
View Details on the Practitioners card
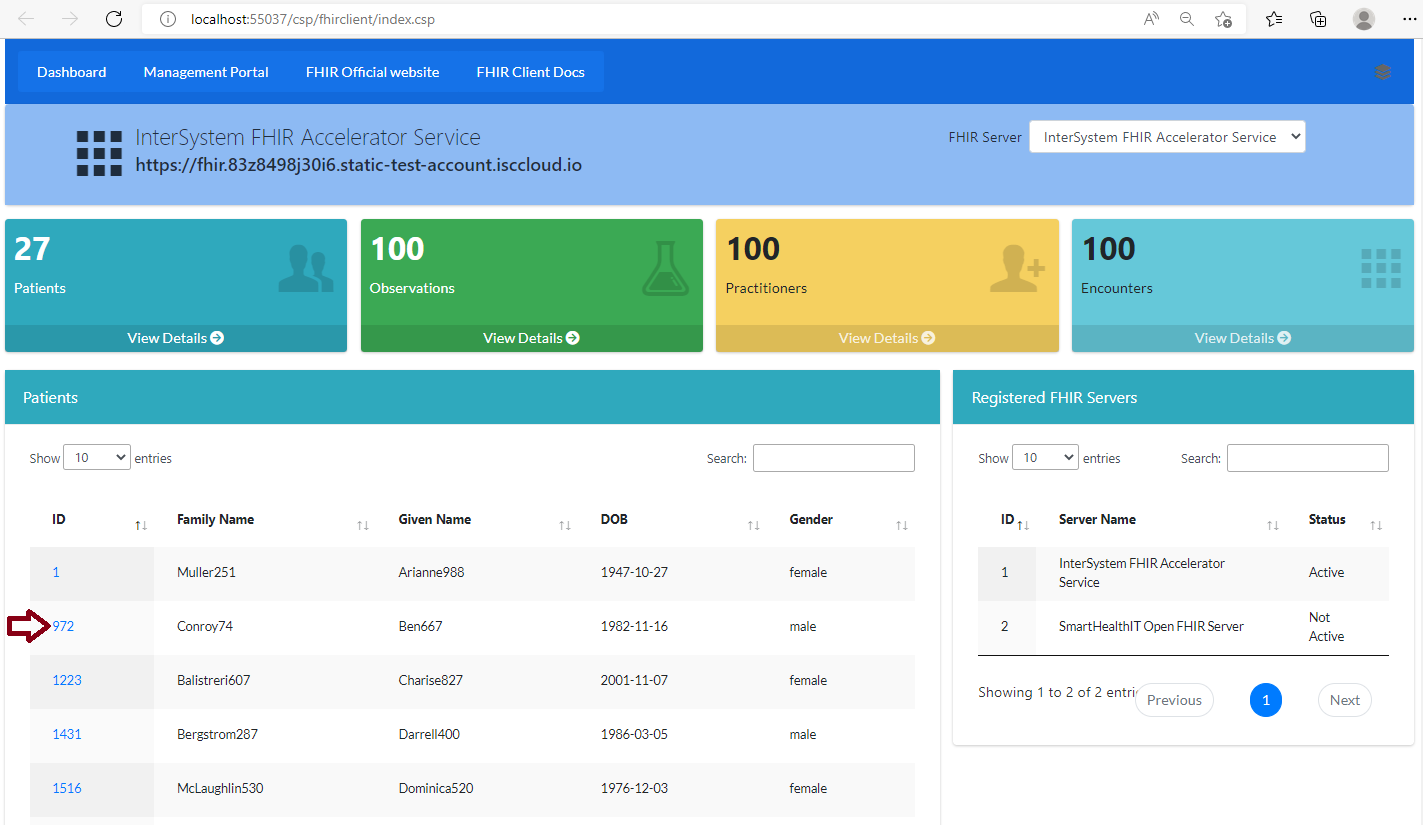887,338
